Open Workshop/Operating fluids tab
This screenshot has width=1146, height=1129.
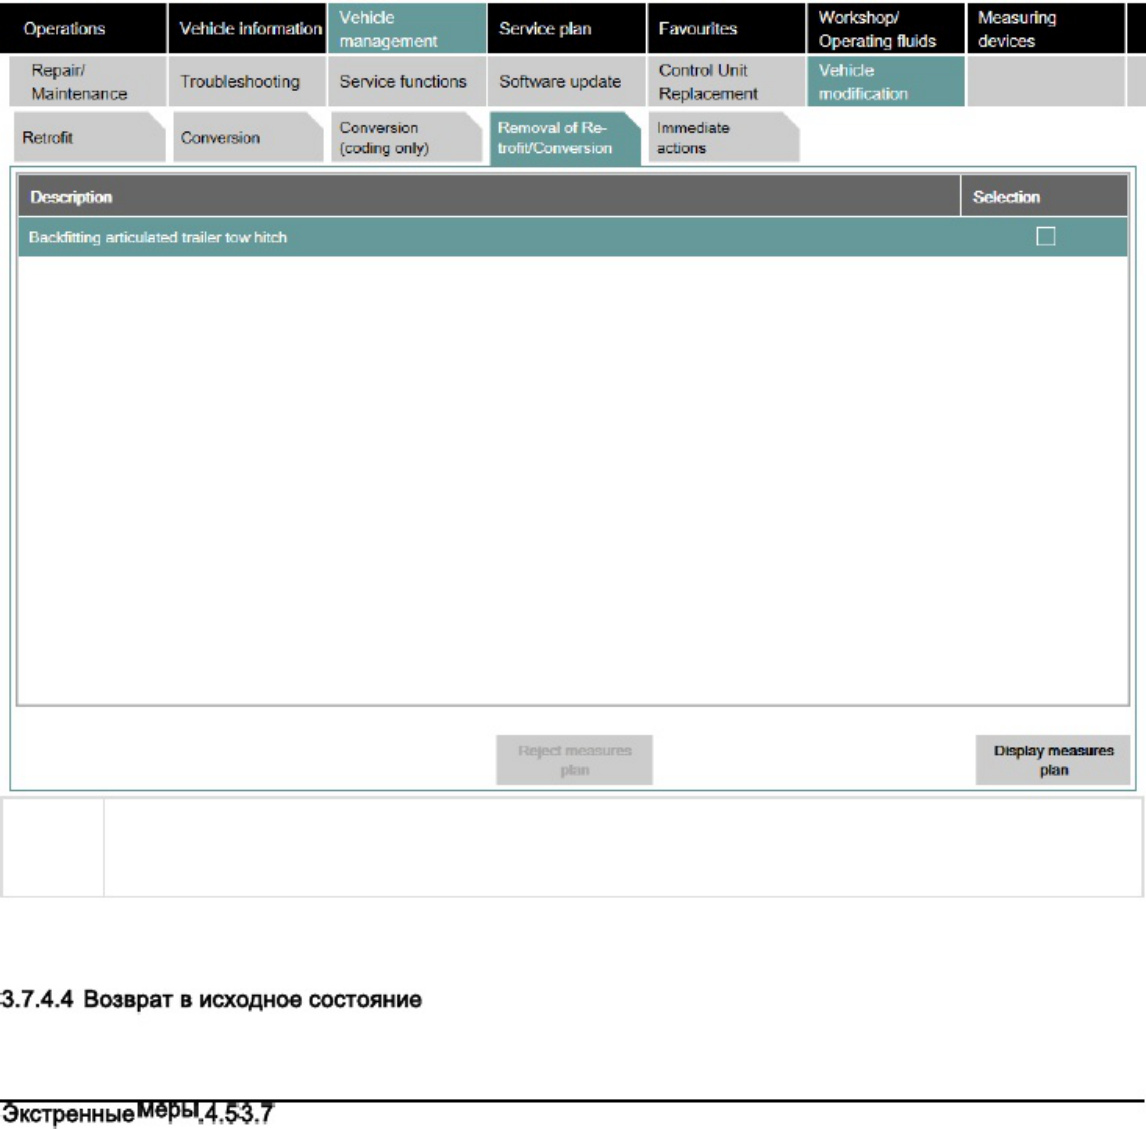tap(886, 28)
